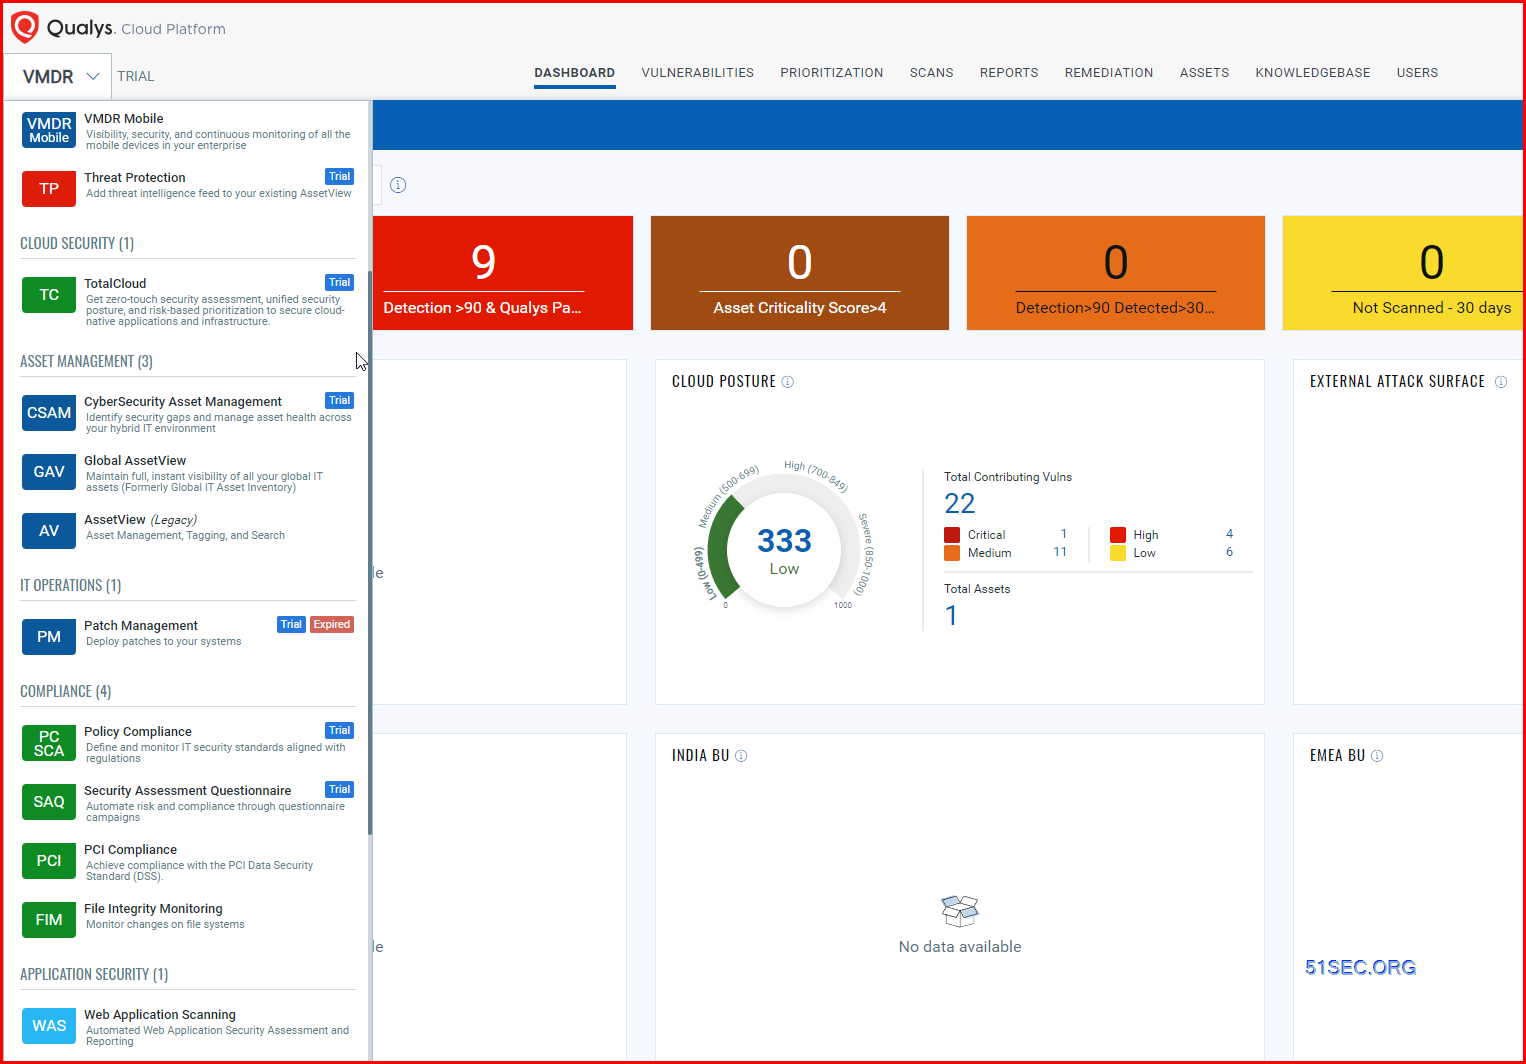
Task: Open the Asset Criticality Score>4 tile
Action: (800, 273)
